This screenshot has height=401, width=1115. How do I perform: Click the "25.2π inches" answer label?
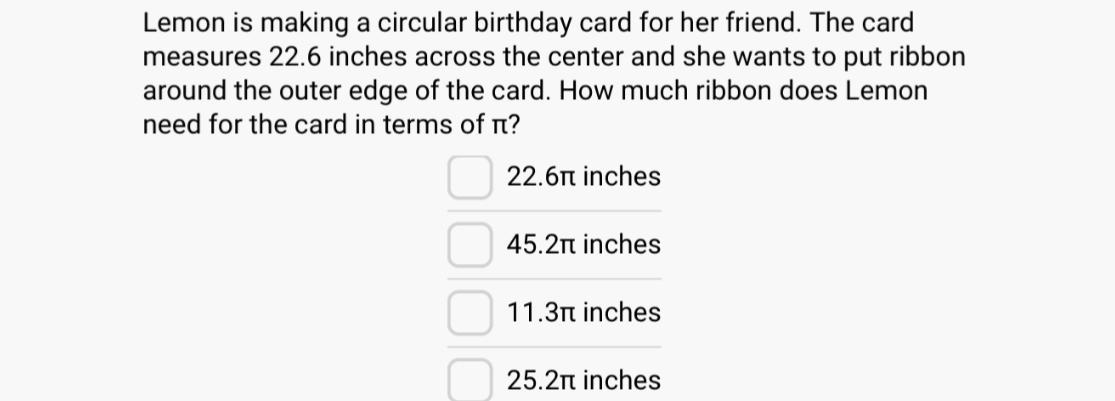584,380
